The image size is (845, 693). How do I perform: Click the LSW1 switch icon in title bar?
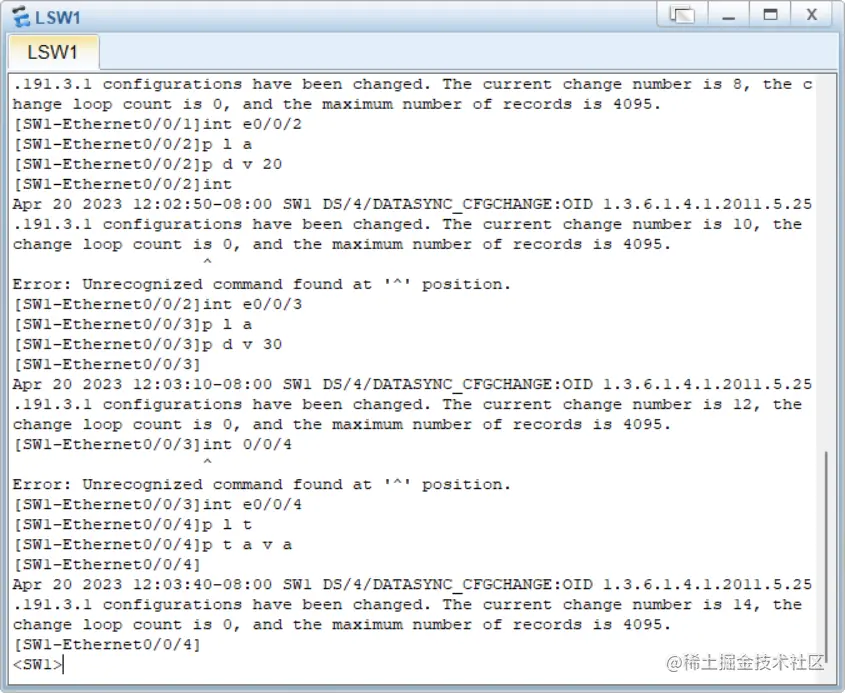point(21,17)
